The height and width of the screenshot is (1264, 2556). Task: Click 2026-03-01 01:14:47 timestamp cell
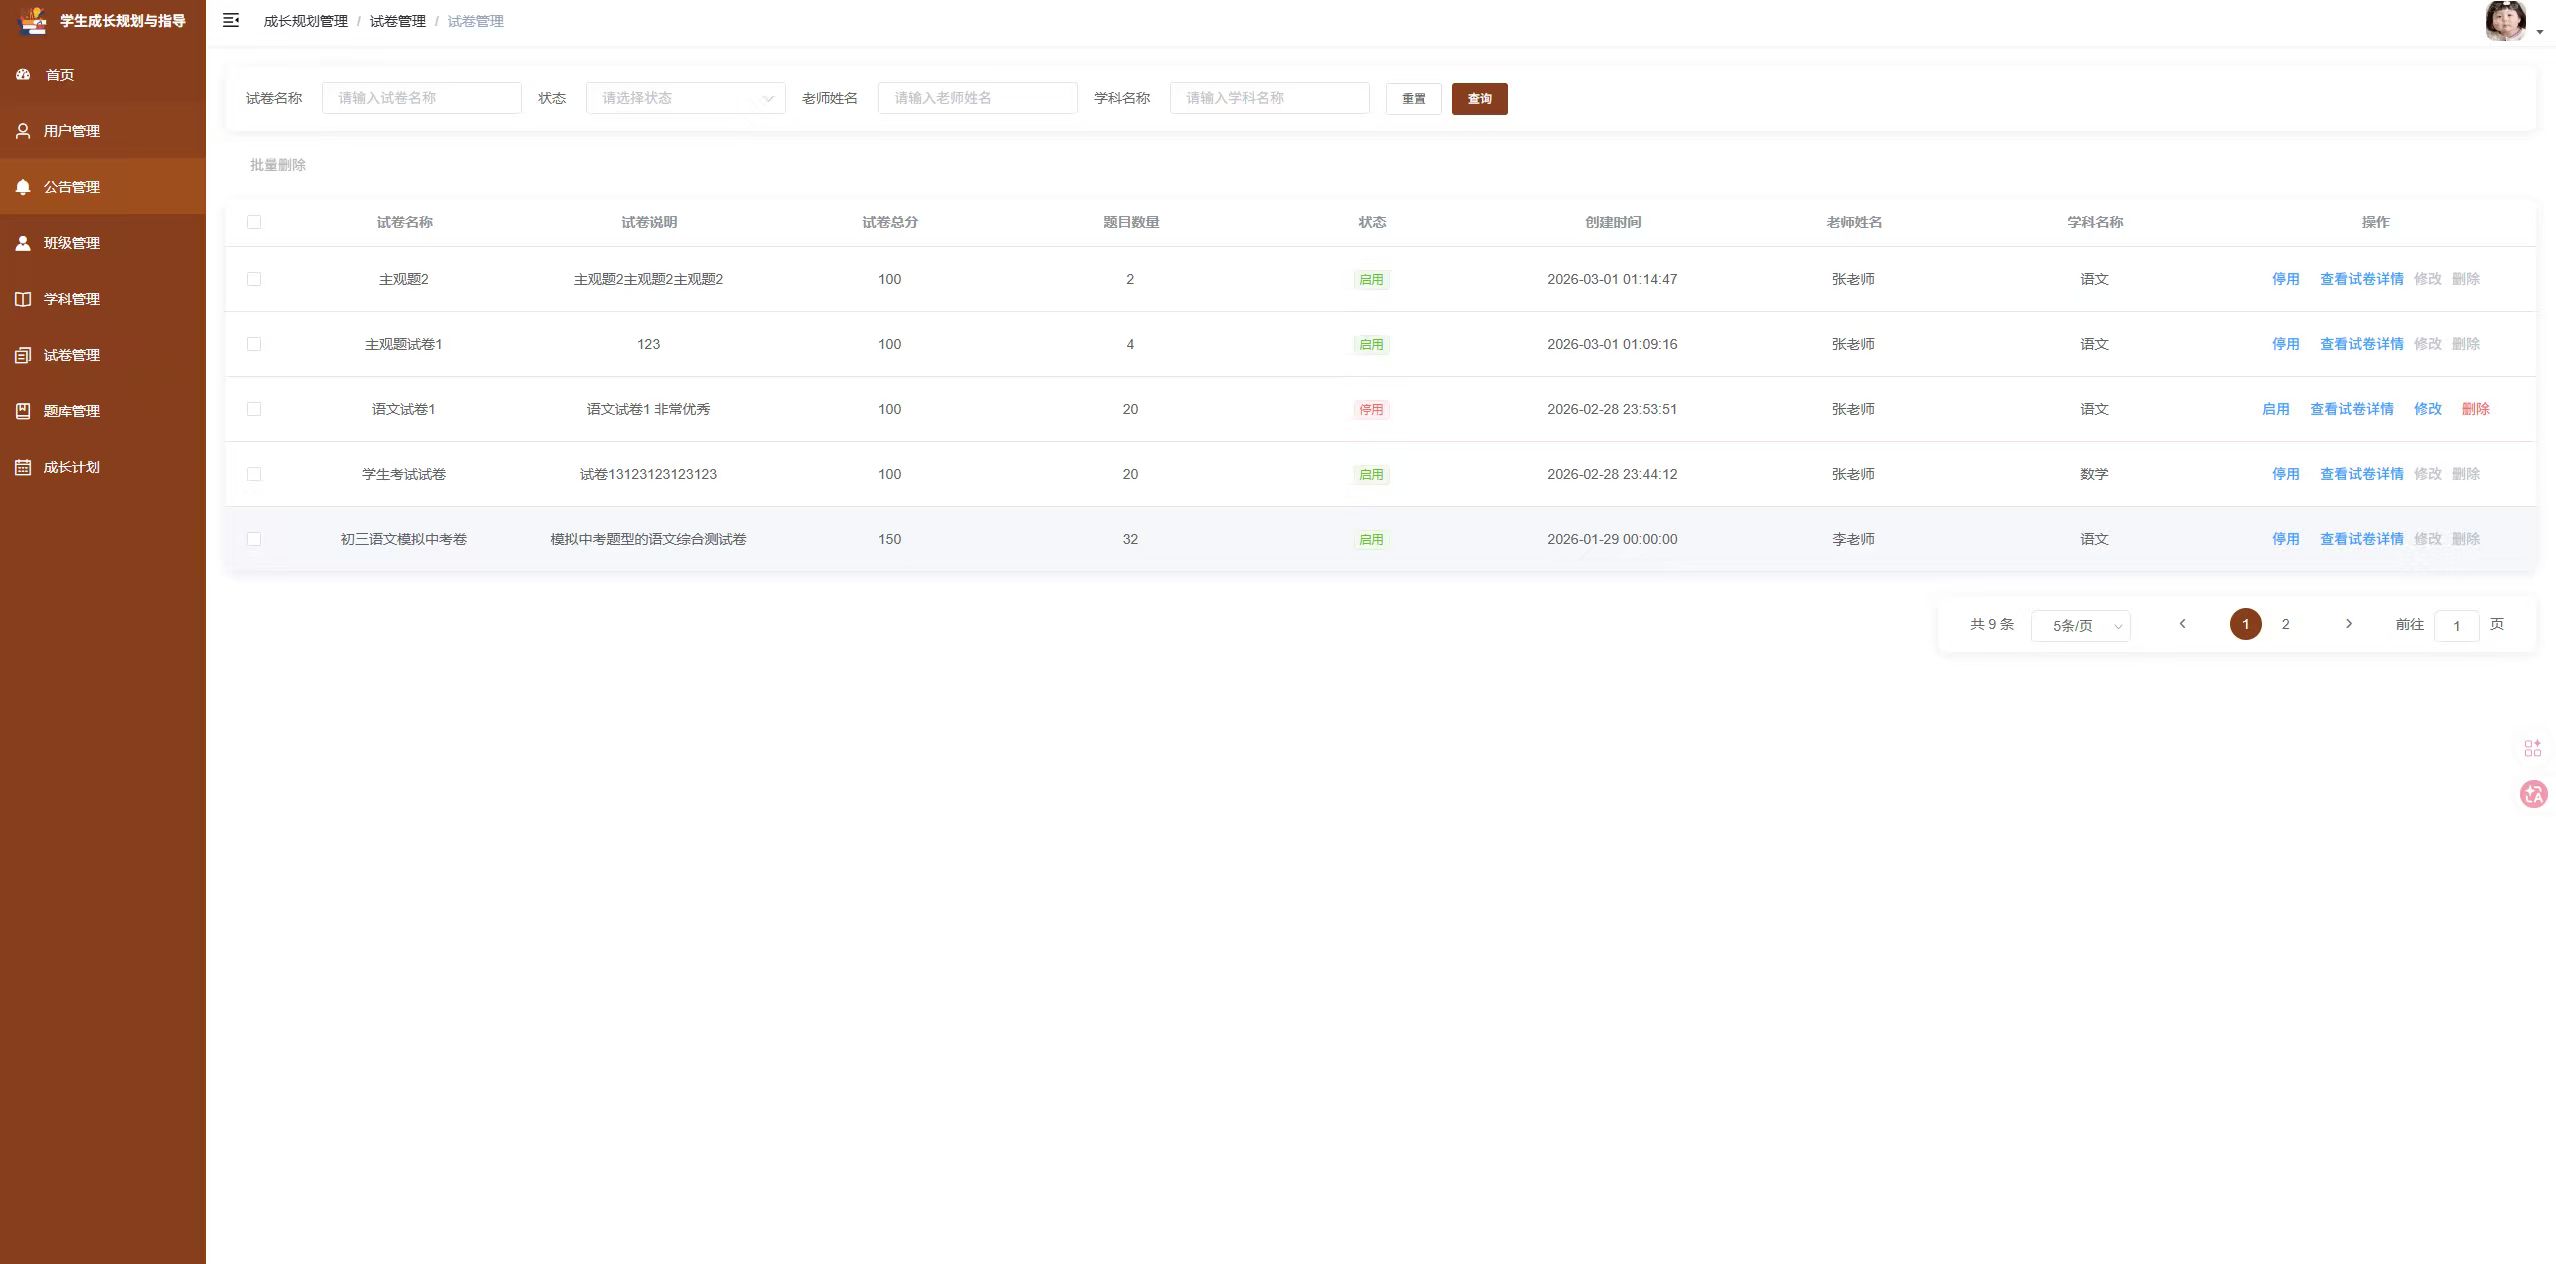coord(1612,279)
